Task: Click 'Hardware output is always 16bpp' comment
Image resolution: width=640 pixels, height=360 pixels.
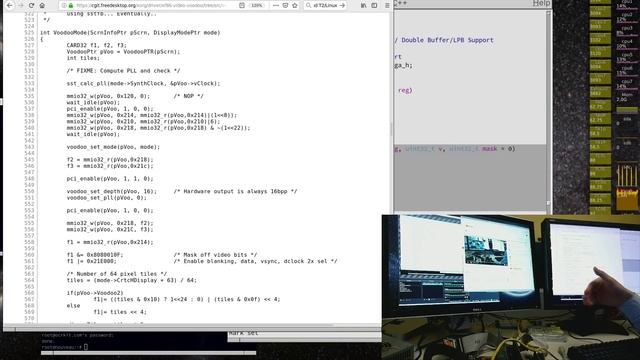Action: tap(235, 191)
